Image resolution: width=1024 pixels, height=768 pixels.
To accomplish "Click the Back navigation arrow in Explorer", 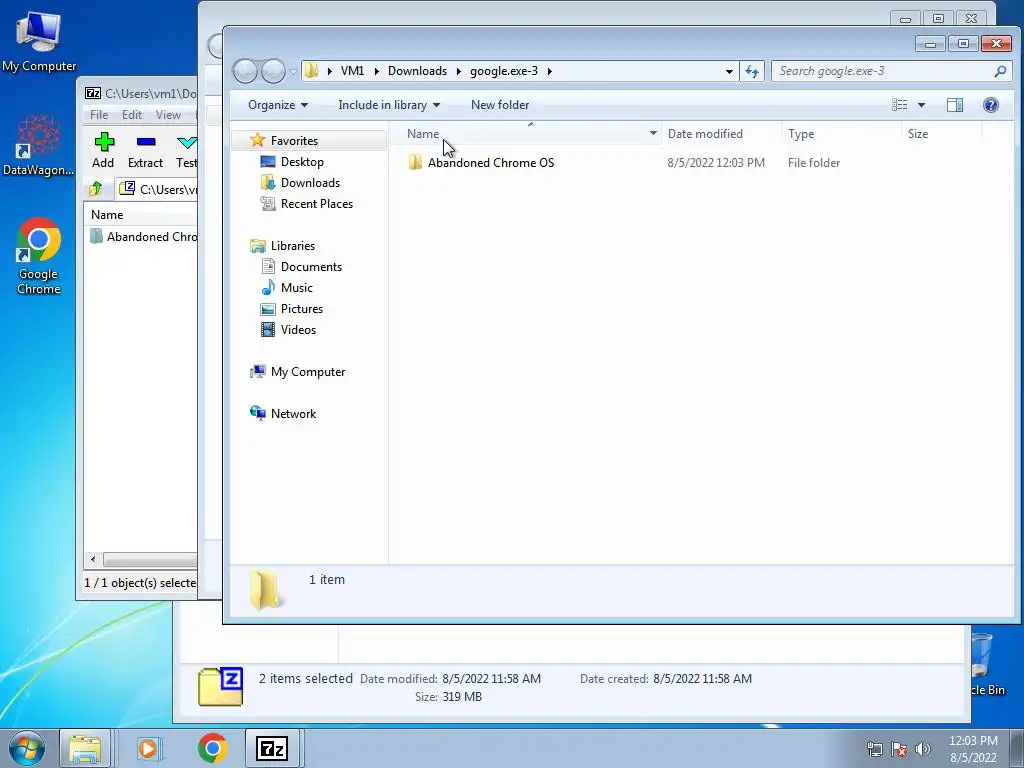I will pos(246,71).
